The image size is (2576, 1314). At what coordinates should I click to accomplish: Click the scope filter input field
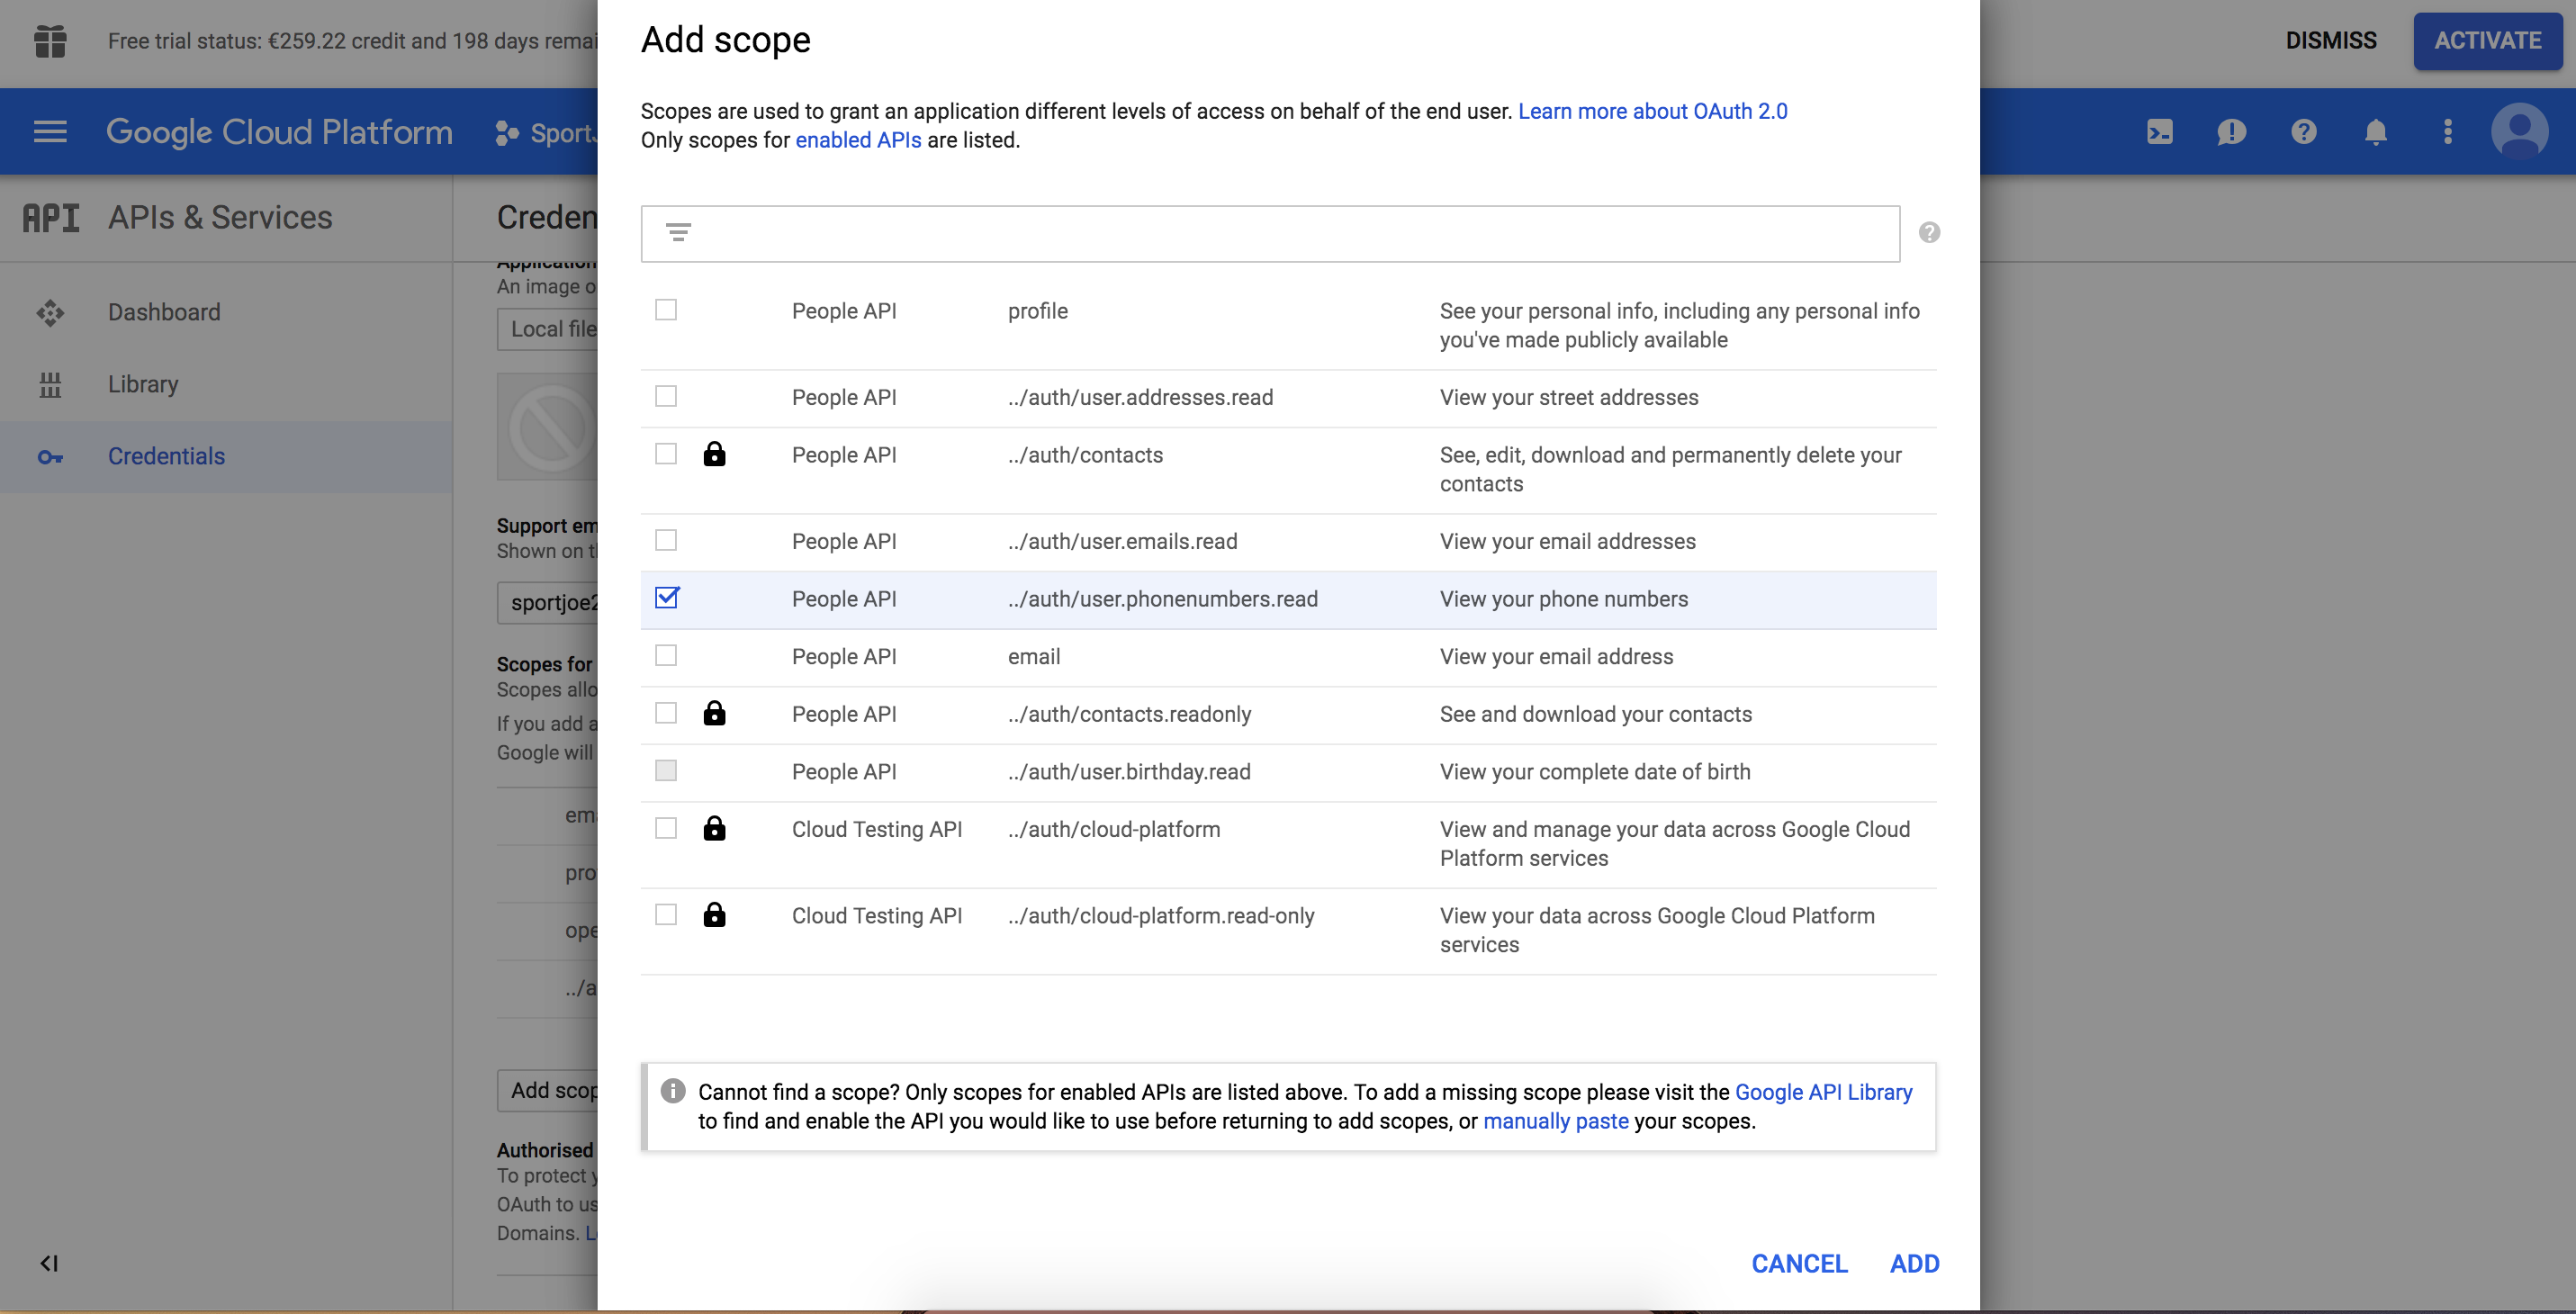[x=1270, y=234]
